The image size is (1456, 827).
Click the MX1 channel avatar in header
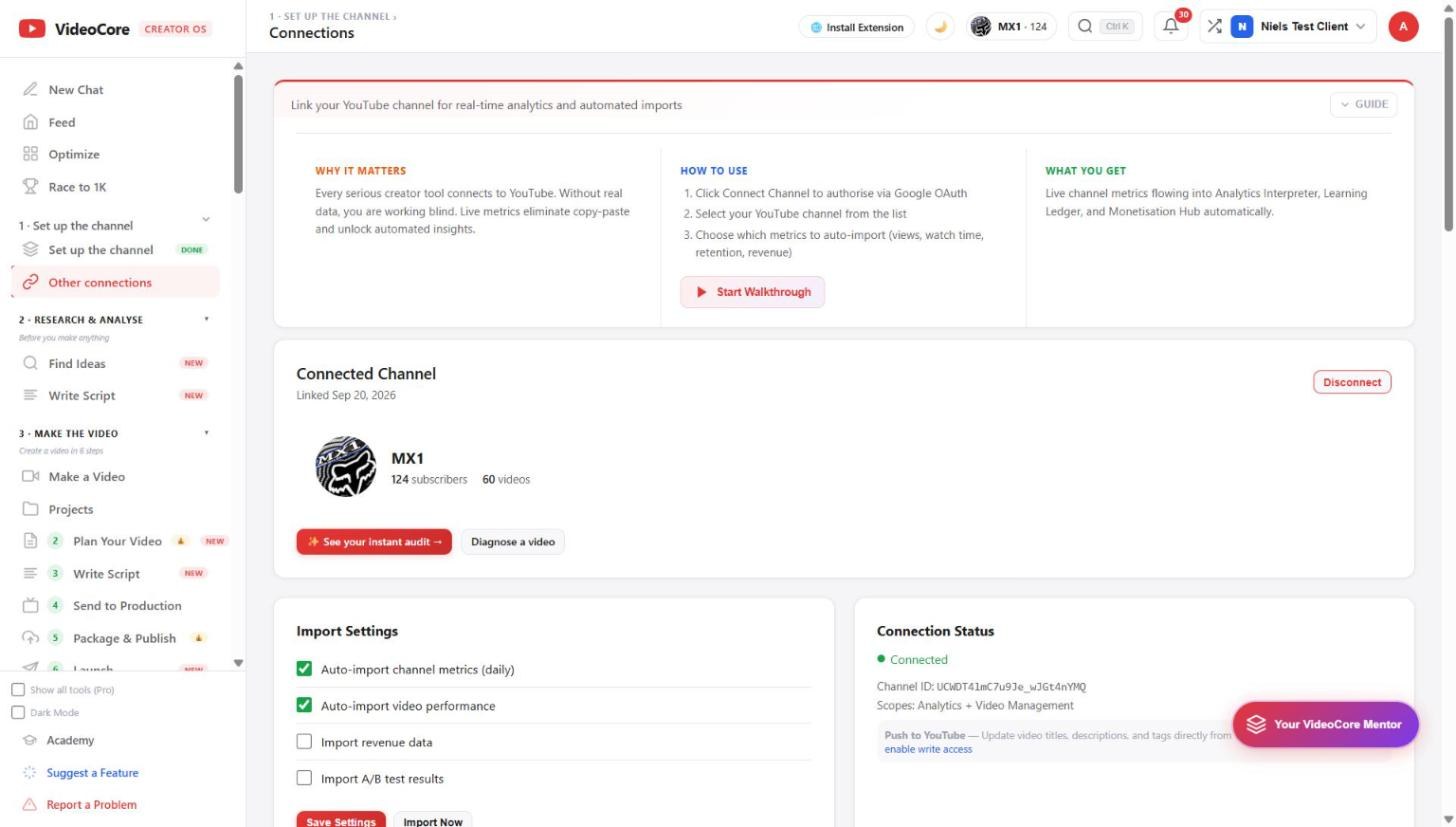pyautogui.click(x=981, y=27)
